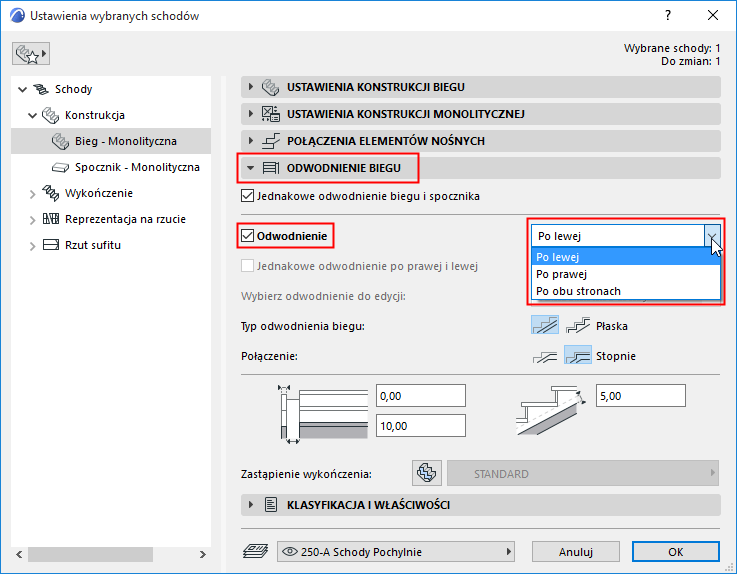Click tree panel horizontal scrollbar thumb
Screen dimensions: 737x574
coord(90,554)
